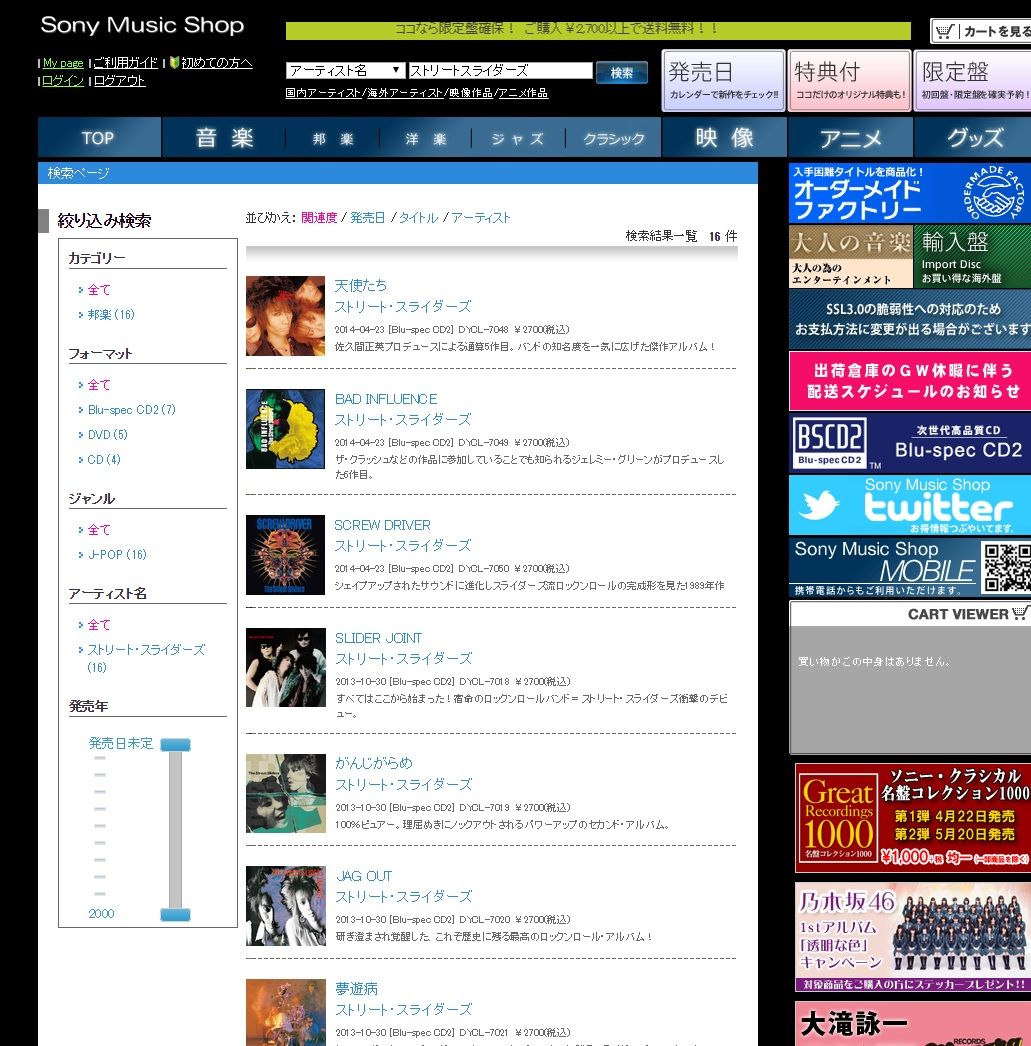The height and width of the screenshot is (1046, 1031).
Task: Click the ログアウト link
Action: pyautogui.click(x=119, y=81)
